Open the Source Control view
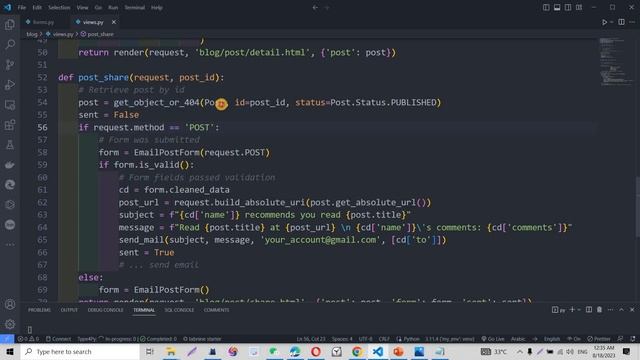 click(10, 64)
